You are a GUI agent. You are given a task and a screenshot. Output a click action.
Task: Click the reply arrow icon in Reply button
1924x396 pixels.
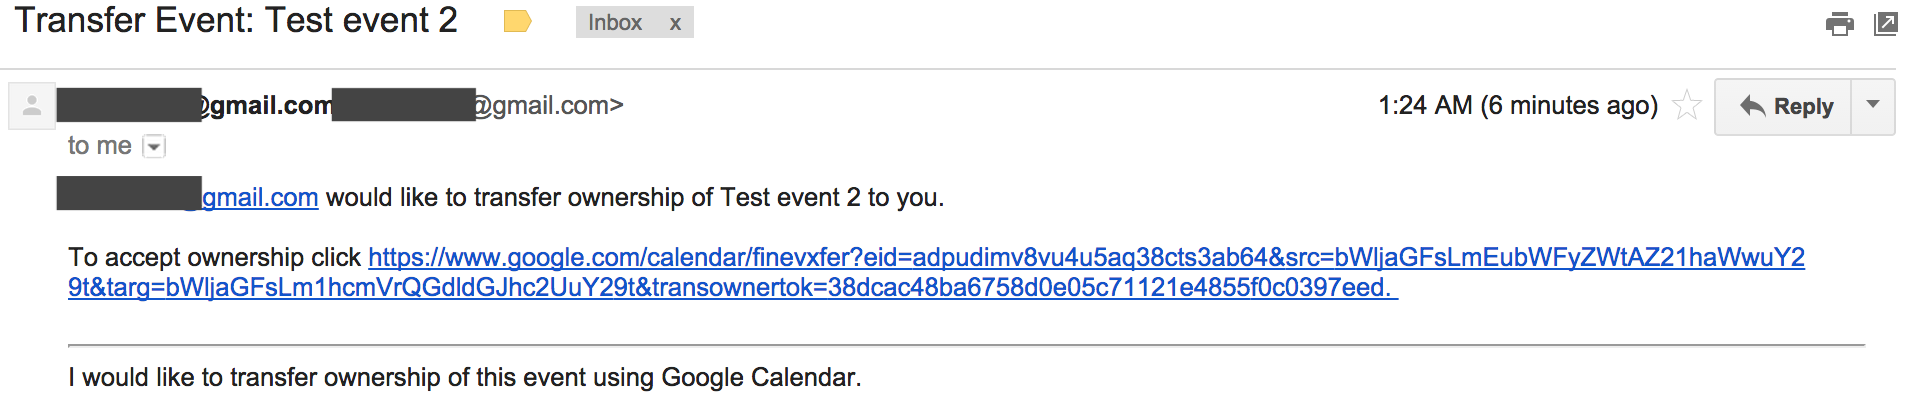(1752, 106)
